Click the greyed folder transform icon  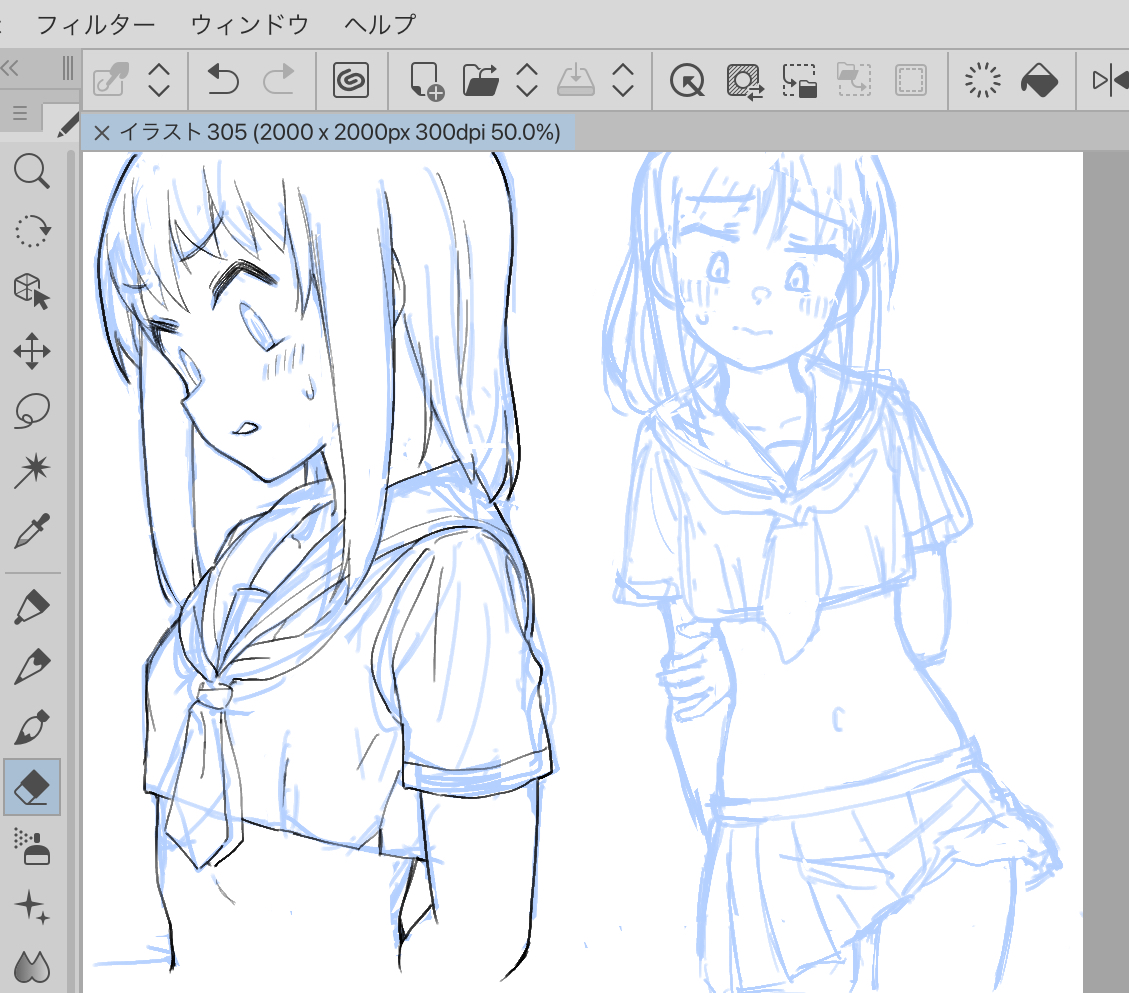855,80
